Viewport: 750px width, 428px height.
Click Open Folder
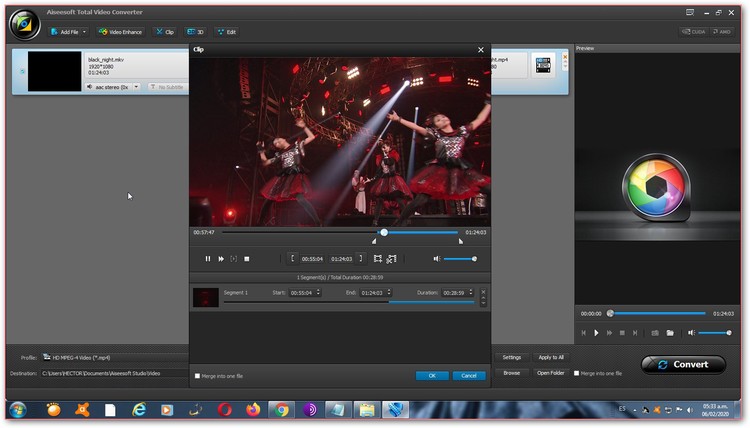pos(551,373)
